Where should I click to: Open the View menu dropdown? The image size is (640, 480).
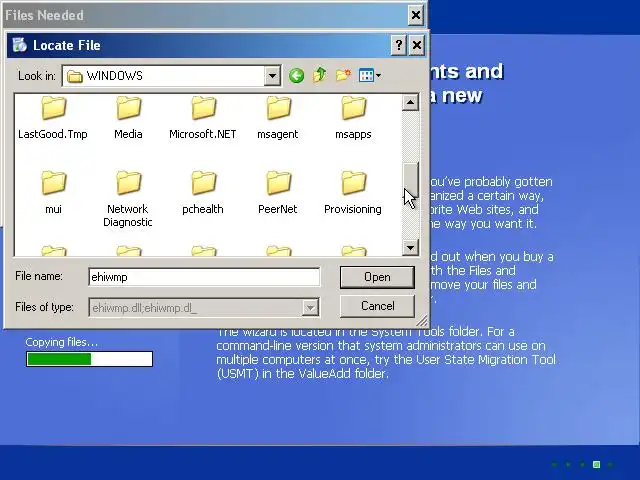click(x=370, y=76)
